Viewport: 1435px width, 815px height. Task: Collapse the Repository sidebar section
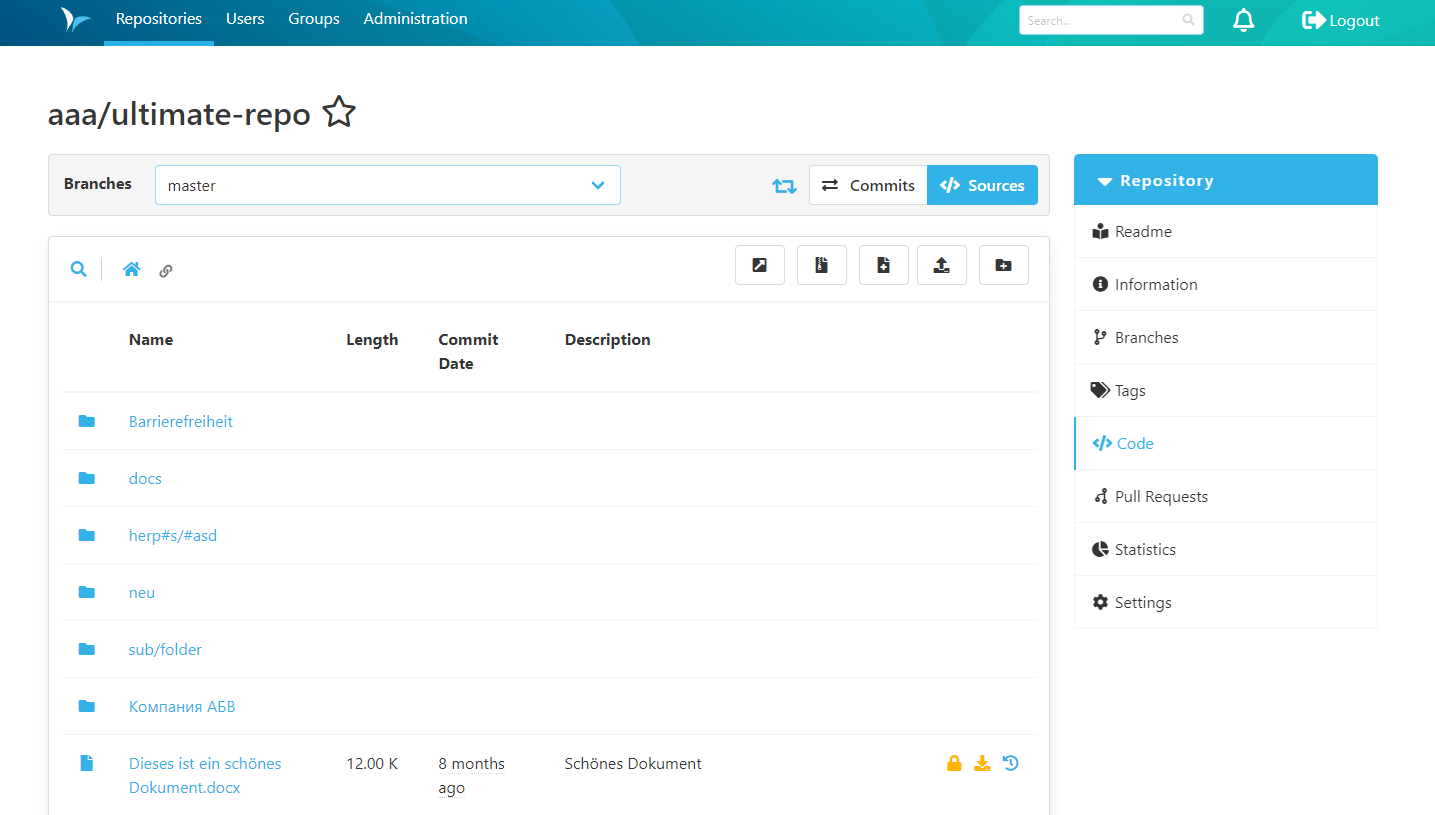point(1104,180)
